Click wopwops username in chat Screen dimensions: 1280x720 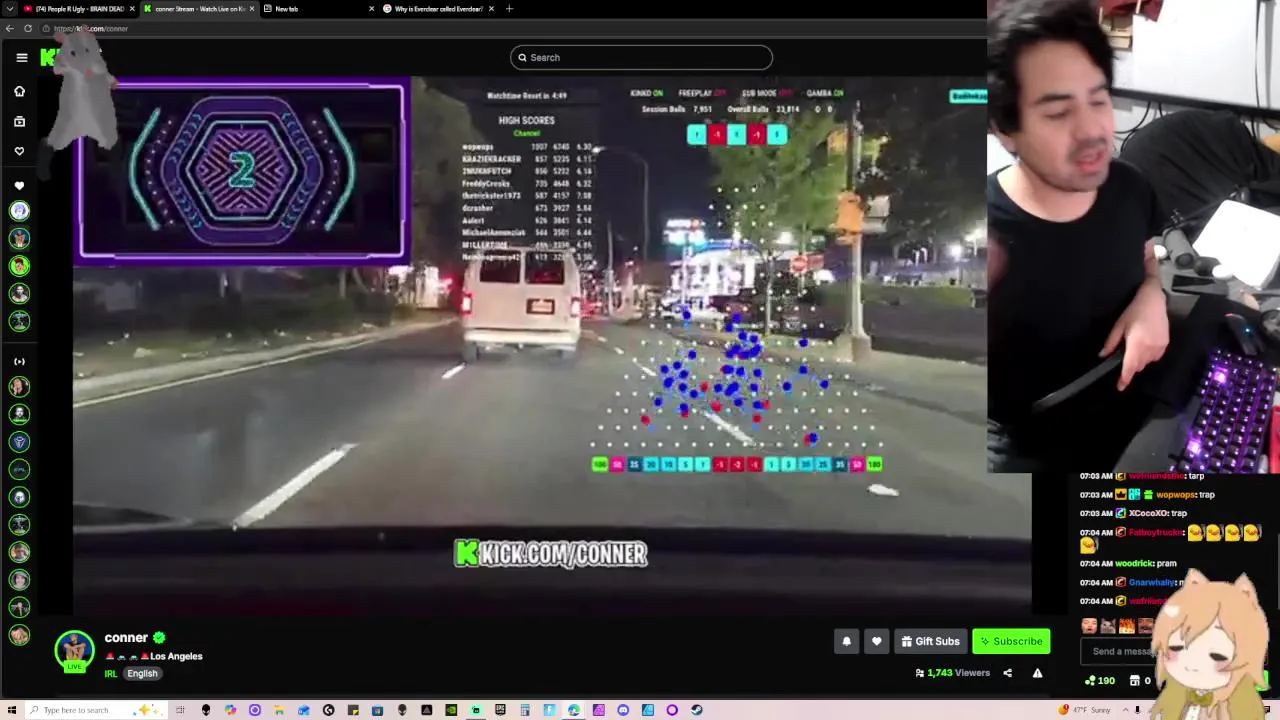point(1174,494)
